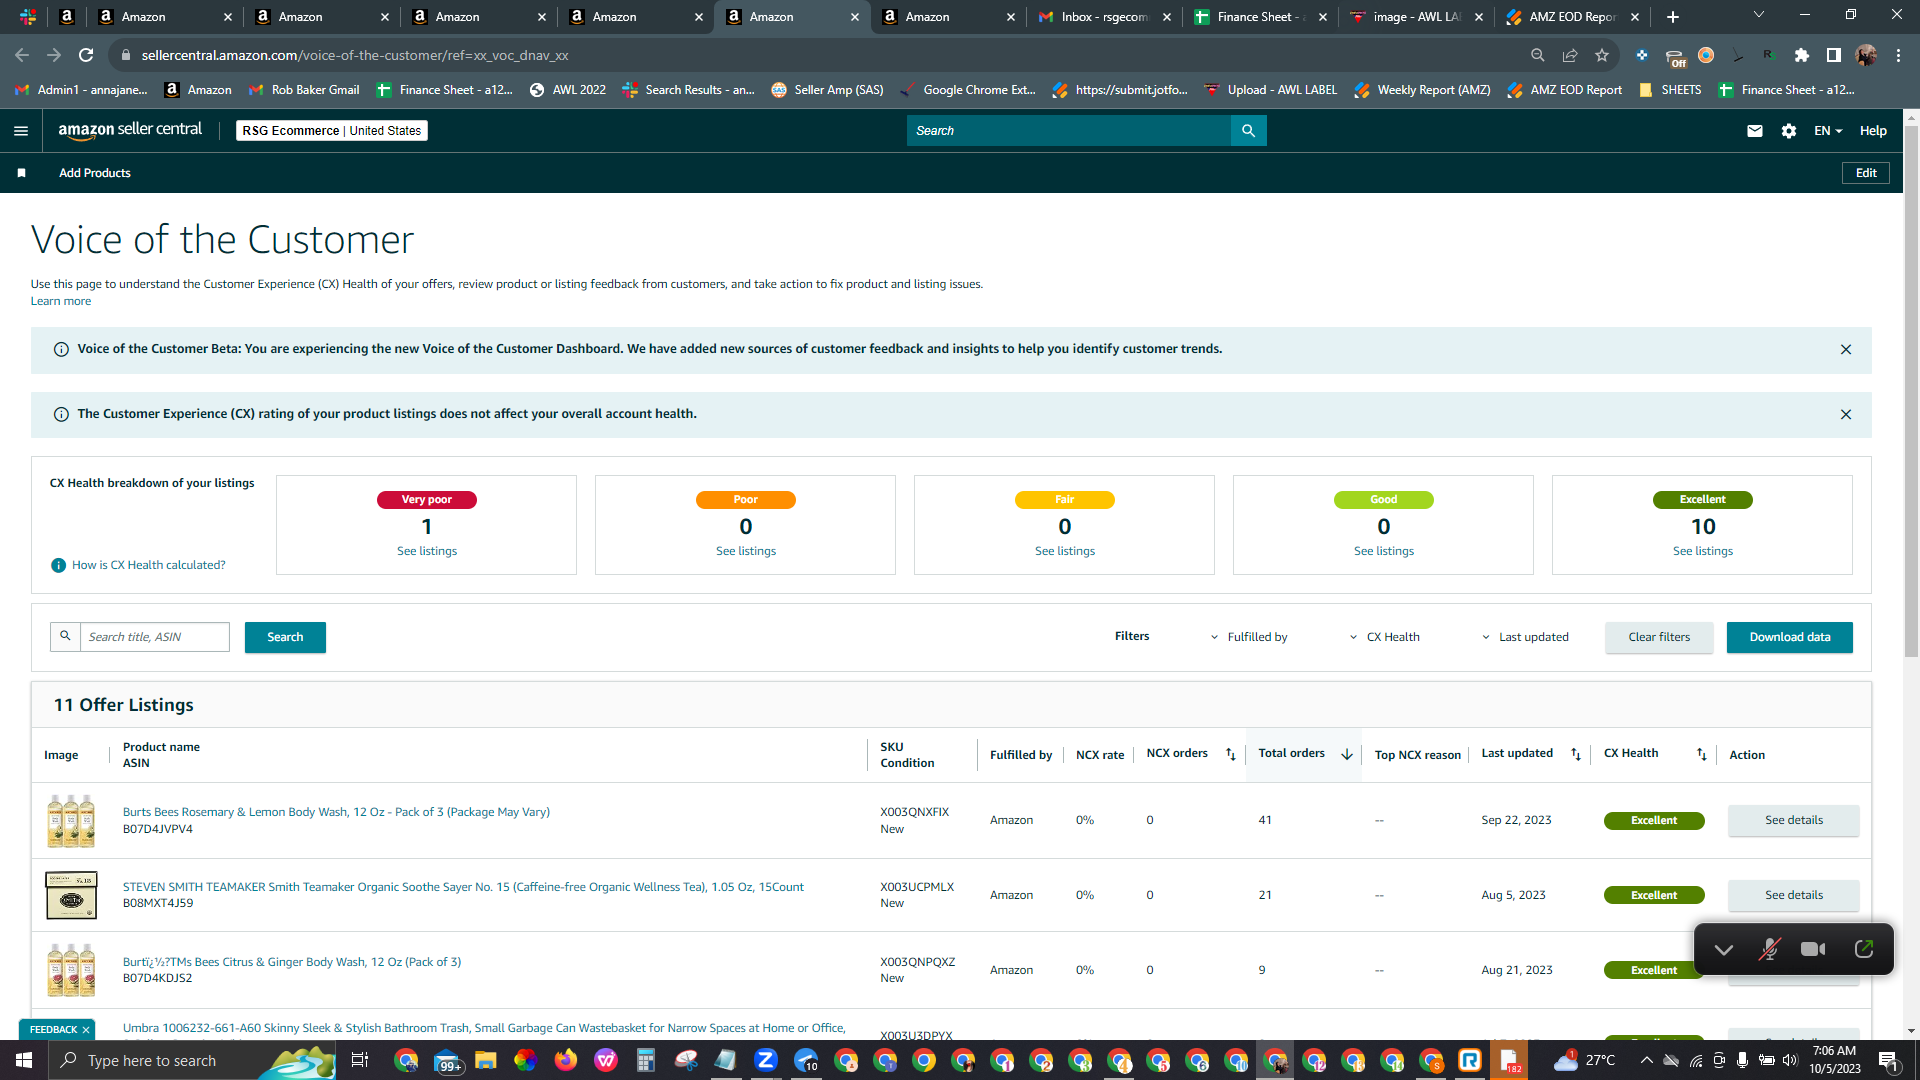This screenshot has height=1080, width=1920.
Task: Expand the Fulfilled by filter dropdown
Action: click(x=1249, y=637)
